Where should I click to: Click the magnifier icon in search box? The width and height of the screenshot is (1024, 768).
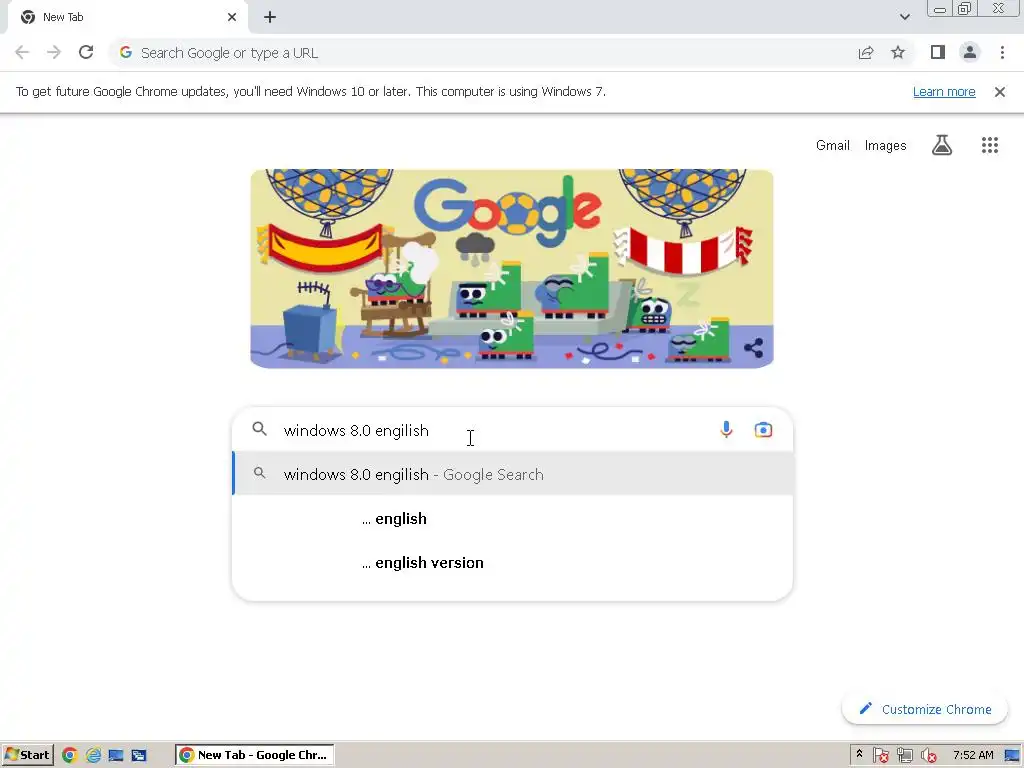260,429
